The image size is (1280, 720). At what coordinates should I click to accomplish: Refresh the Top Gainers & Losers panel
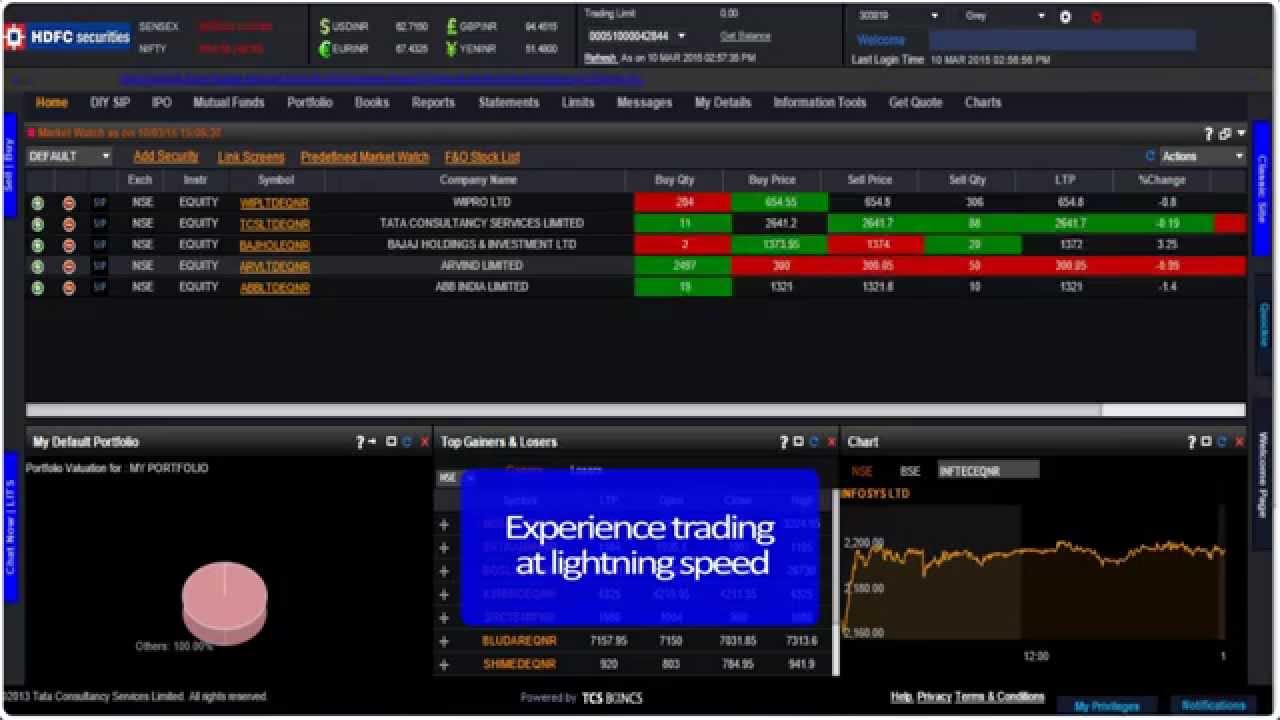[x=814, y=442]
